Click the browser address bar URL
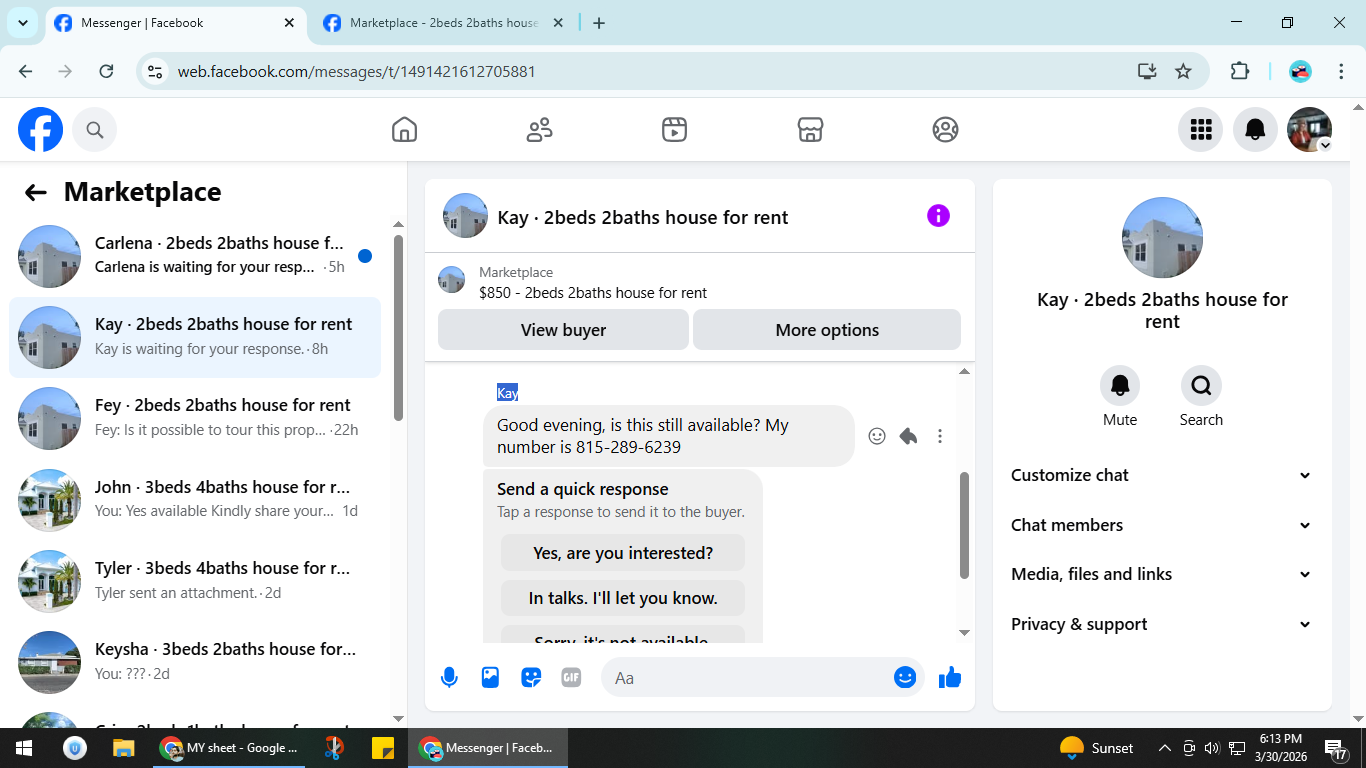Image resolution: width=1366 pixels, height=768 pixels. (x=356, y=71)
